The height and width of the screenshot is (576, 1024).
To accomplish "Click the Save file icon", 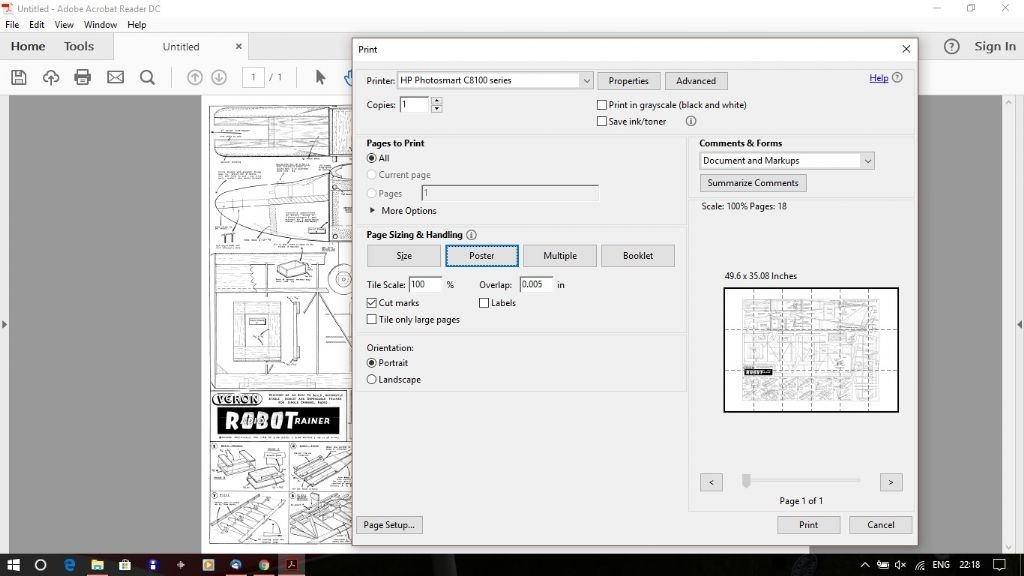I will (18, 77).
